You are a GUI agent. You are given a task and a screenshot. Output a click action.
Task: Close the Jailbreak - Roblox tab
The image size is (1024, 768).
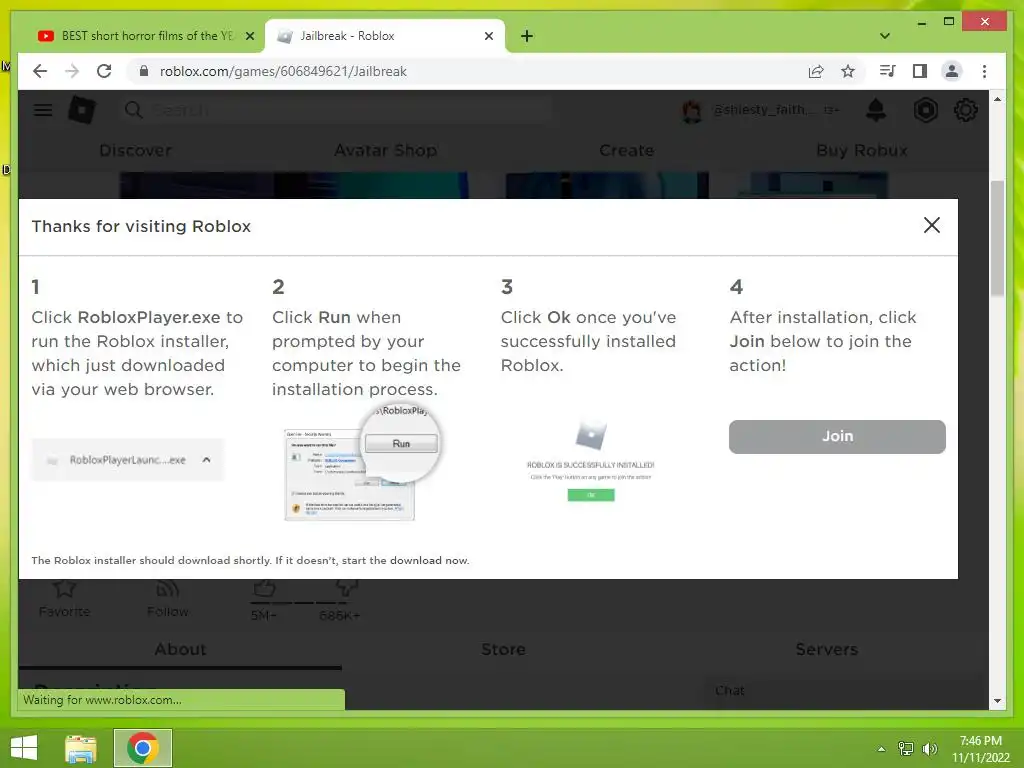[x=488, y=36]
